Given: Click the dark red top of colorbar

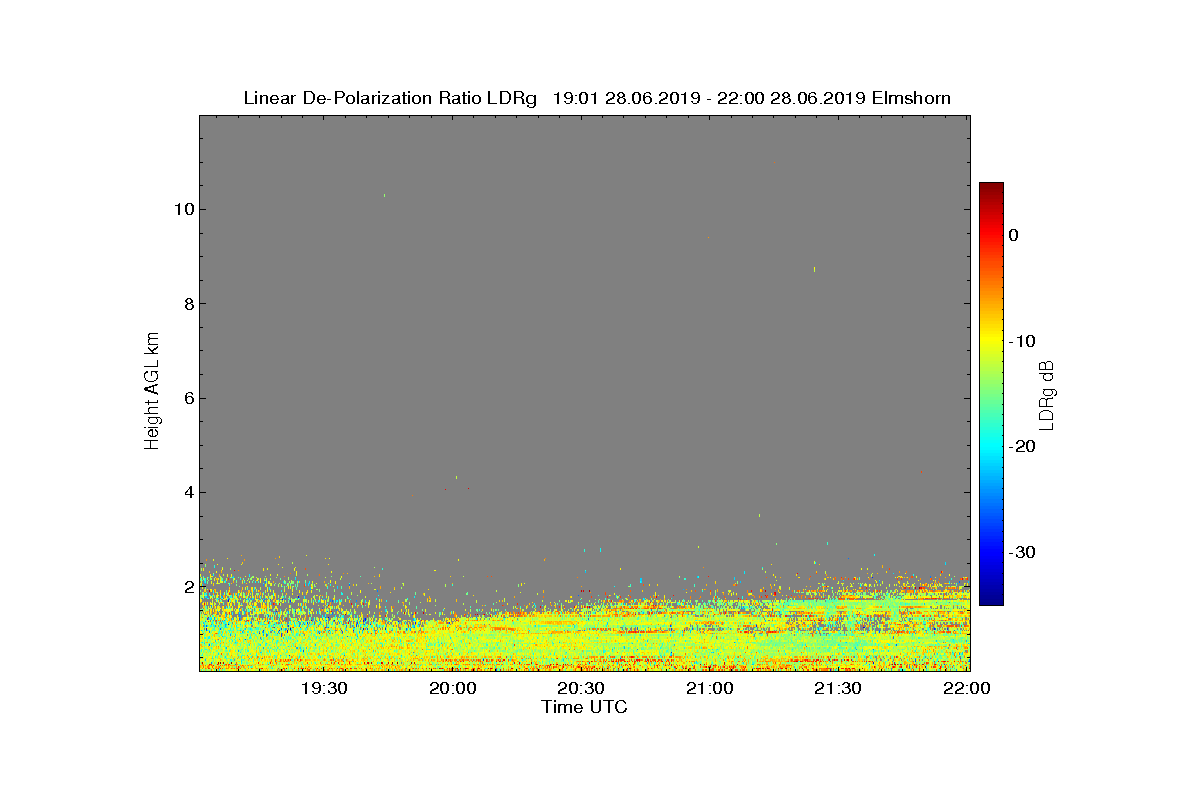Looking at the screenshot, I should pos(991,188).
